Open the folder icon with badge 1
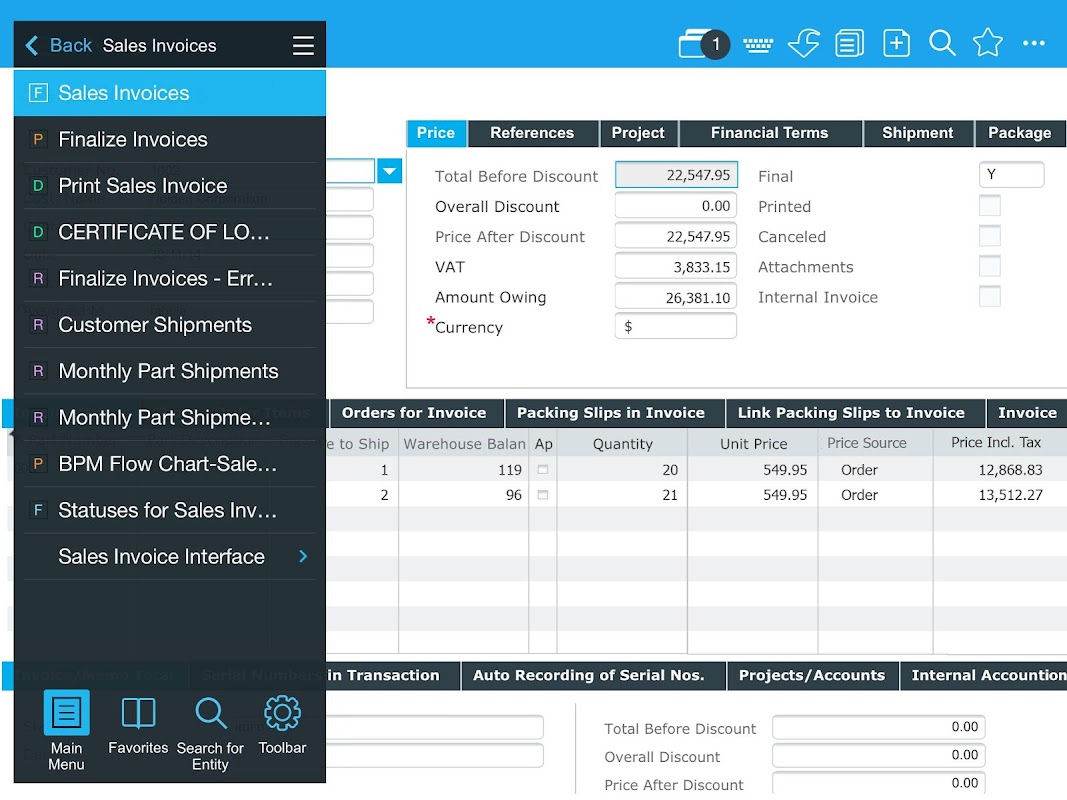 pos(702,44)
